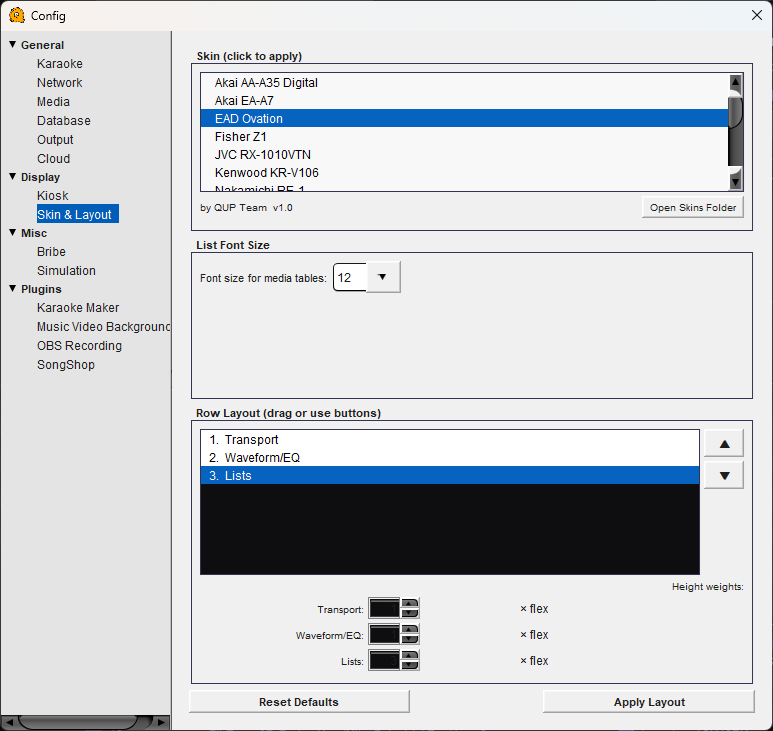Increase the Waveform/EQ height weight
This screenshot has height=731, width=773.
point(410,629)
